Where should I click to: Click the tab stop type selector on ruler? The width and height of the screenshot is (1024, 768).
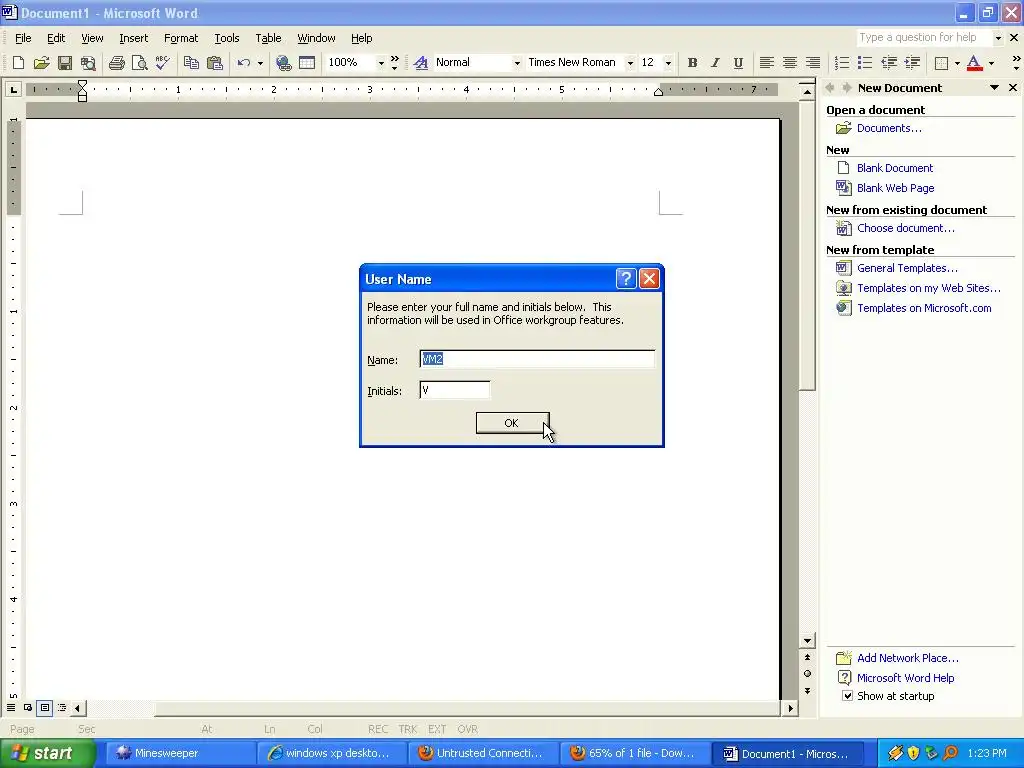[x=13, y=89]
